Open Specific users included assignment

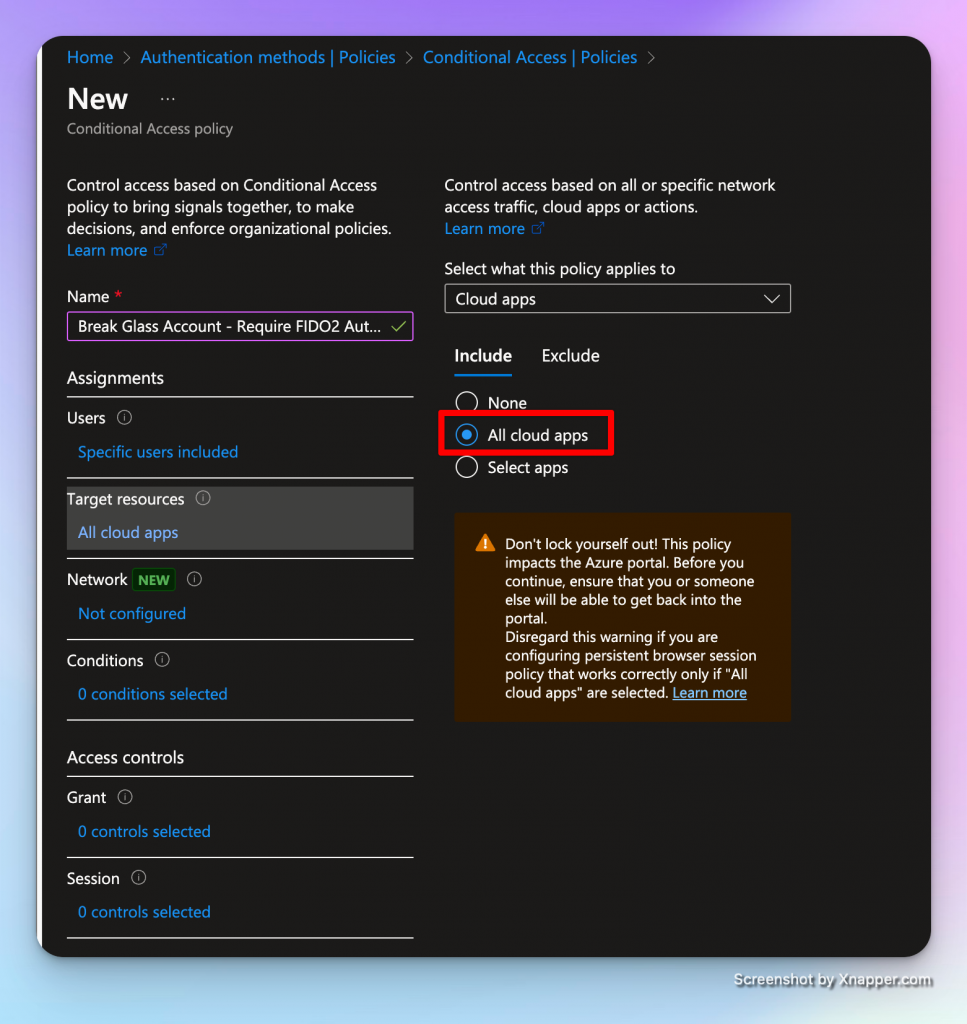158,452
